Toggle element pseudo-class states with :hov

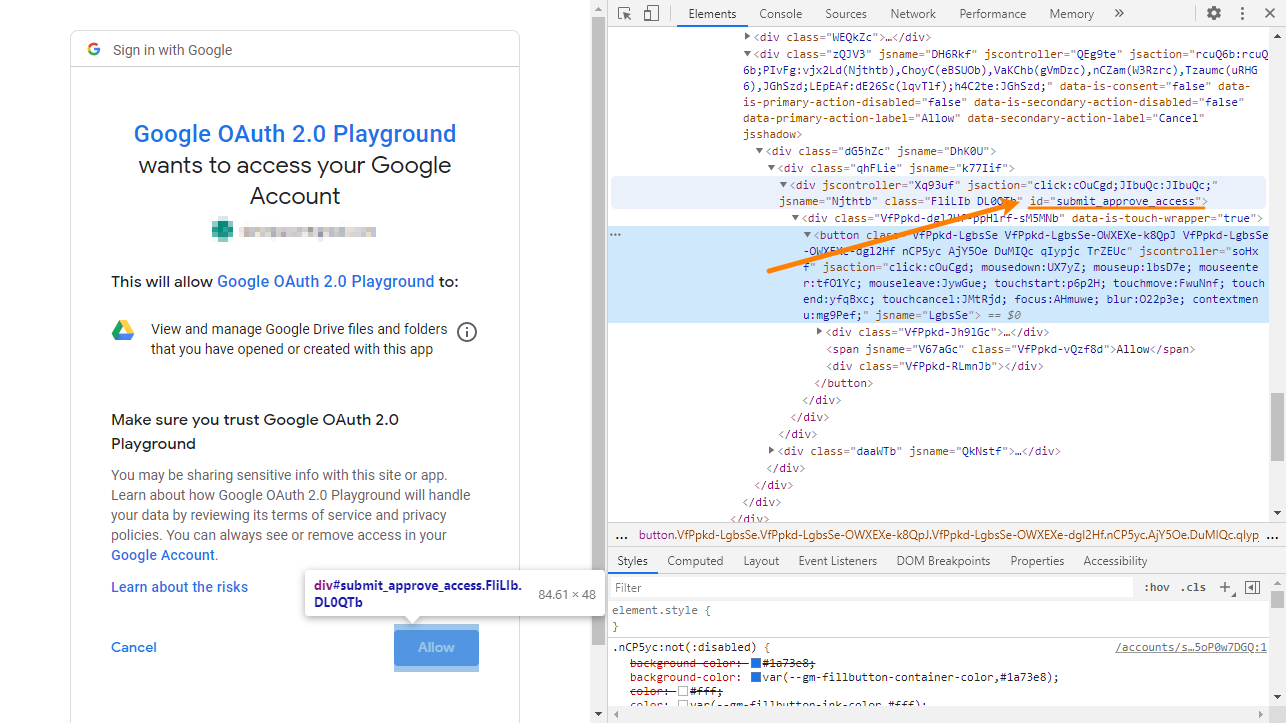[1156, 587]
